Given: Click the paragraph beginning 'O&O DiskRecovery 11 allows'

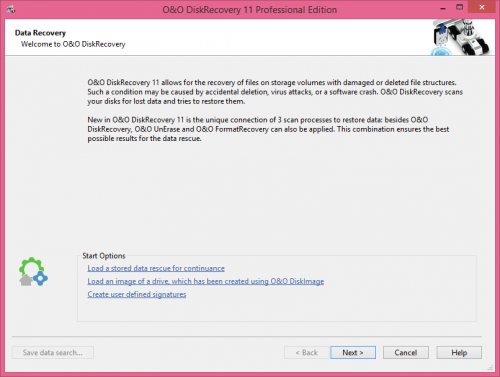Looking at the screenshot, I should (x=275, y=92).
